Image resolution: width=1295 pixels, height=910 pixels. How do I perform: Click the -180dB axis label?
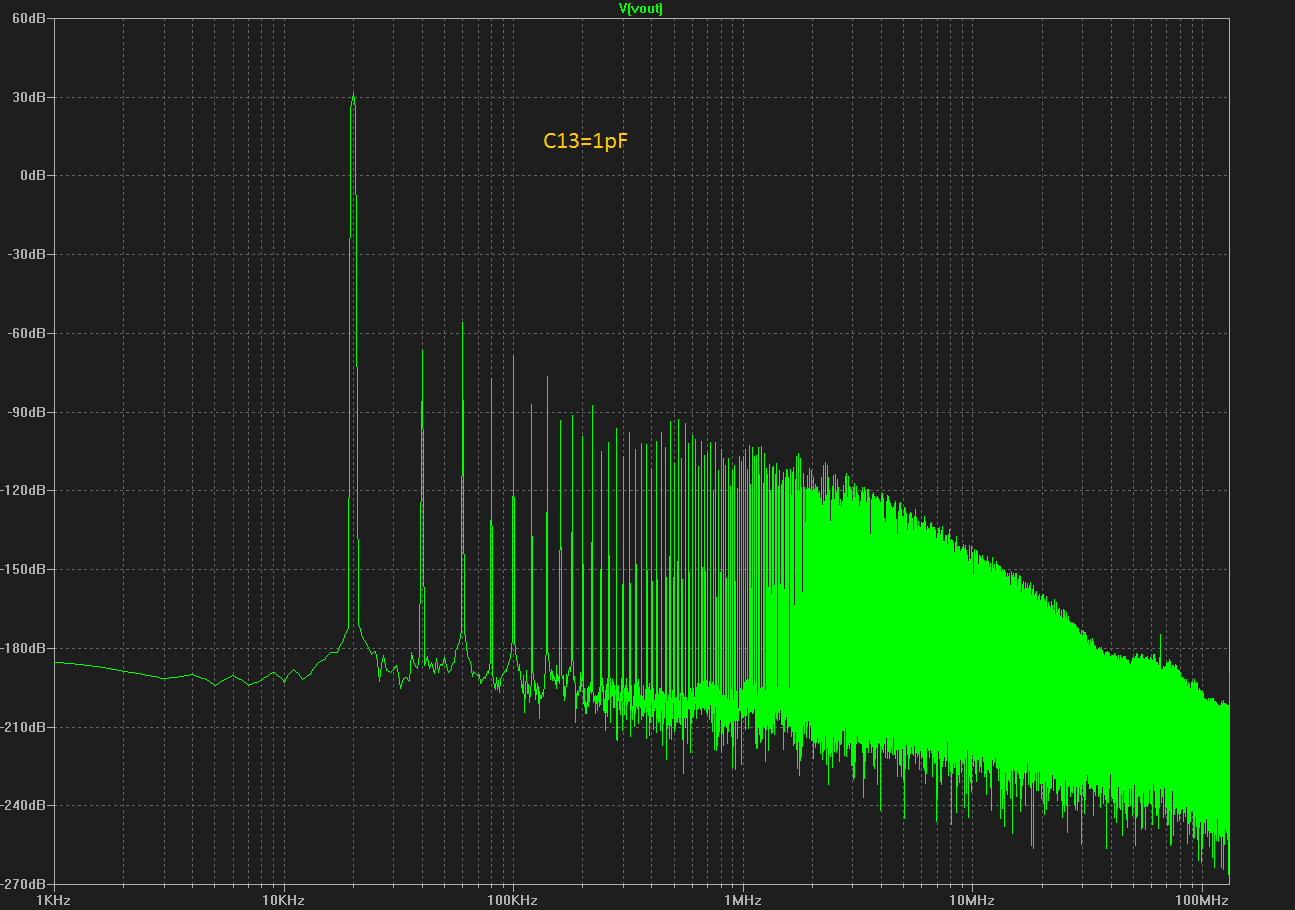click(24, 648)
